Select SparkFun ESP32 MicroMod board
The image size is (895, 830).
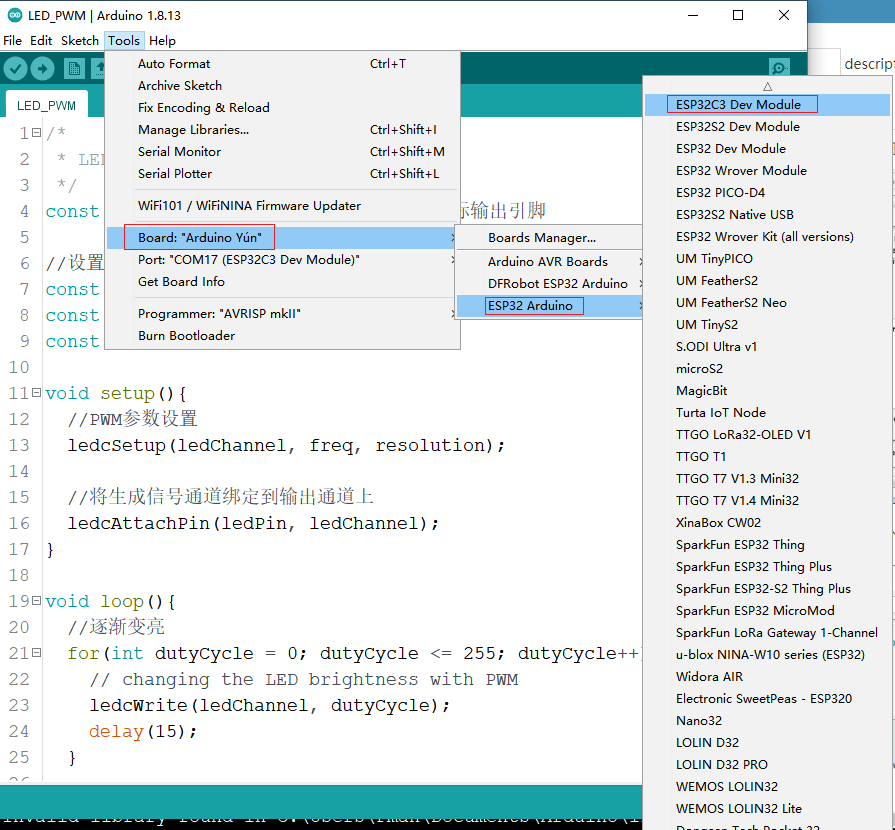coord(767,611)
